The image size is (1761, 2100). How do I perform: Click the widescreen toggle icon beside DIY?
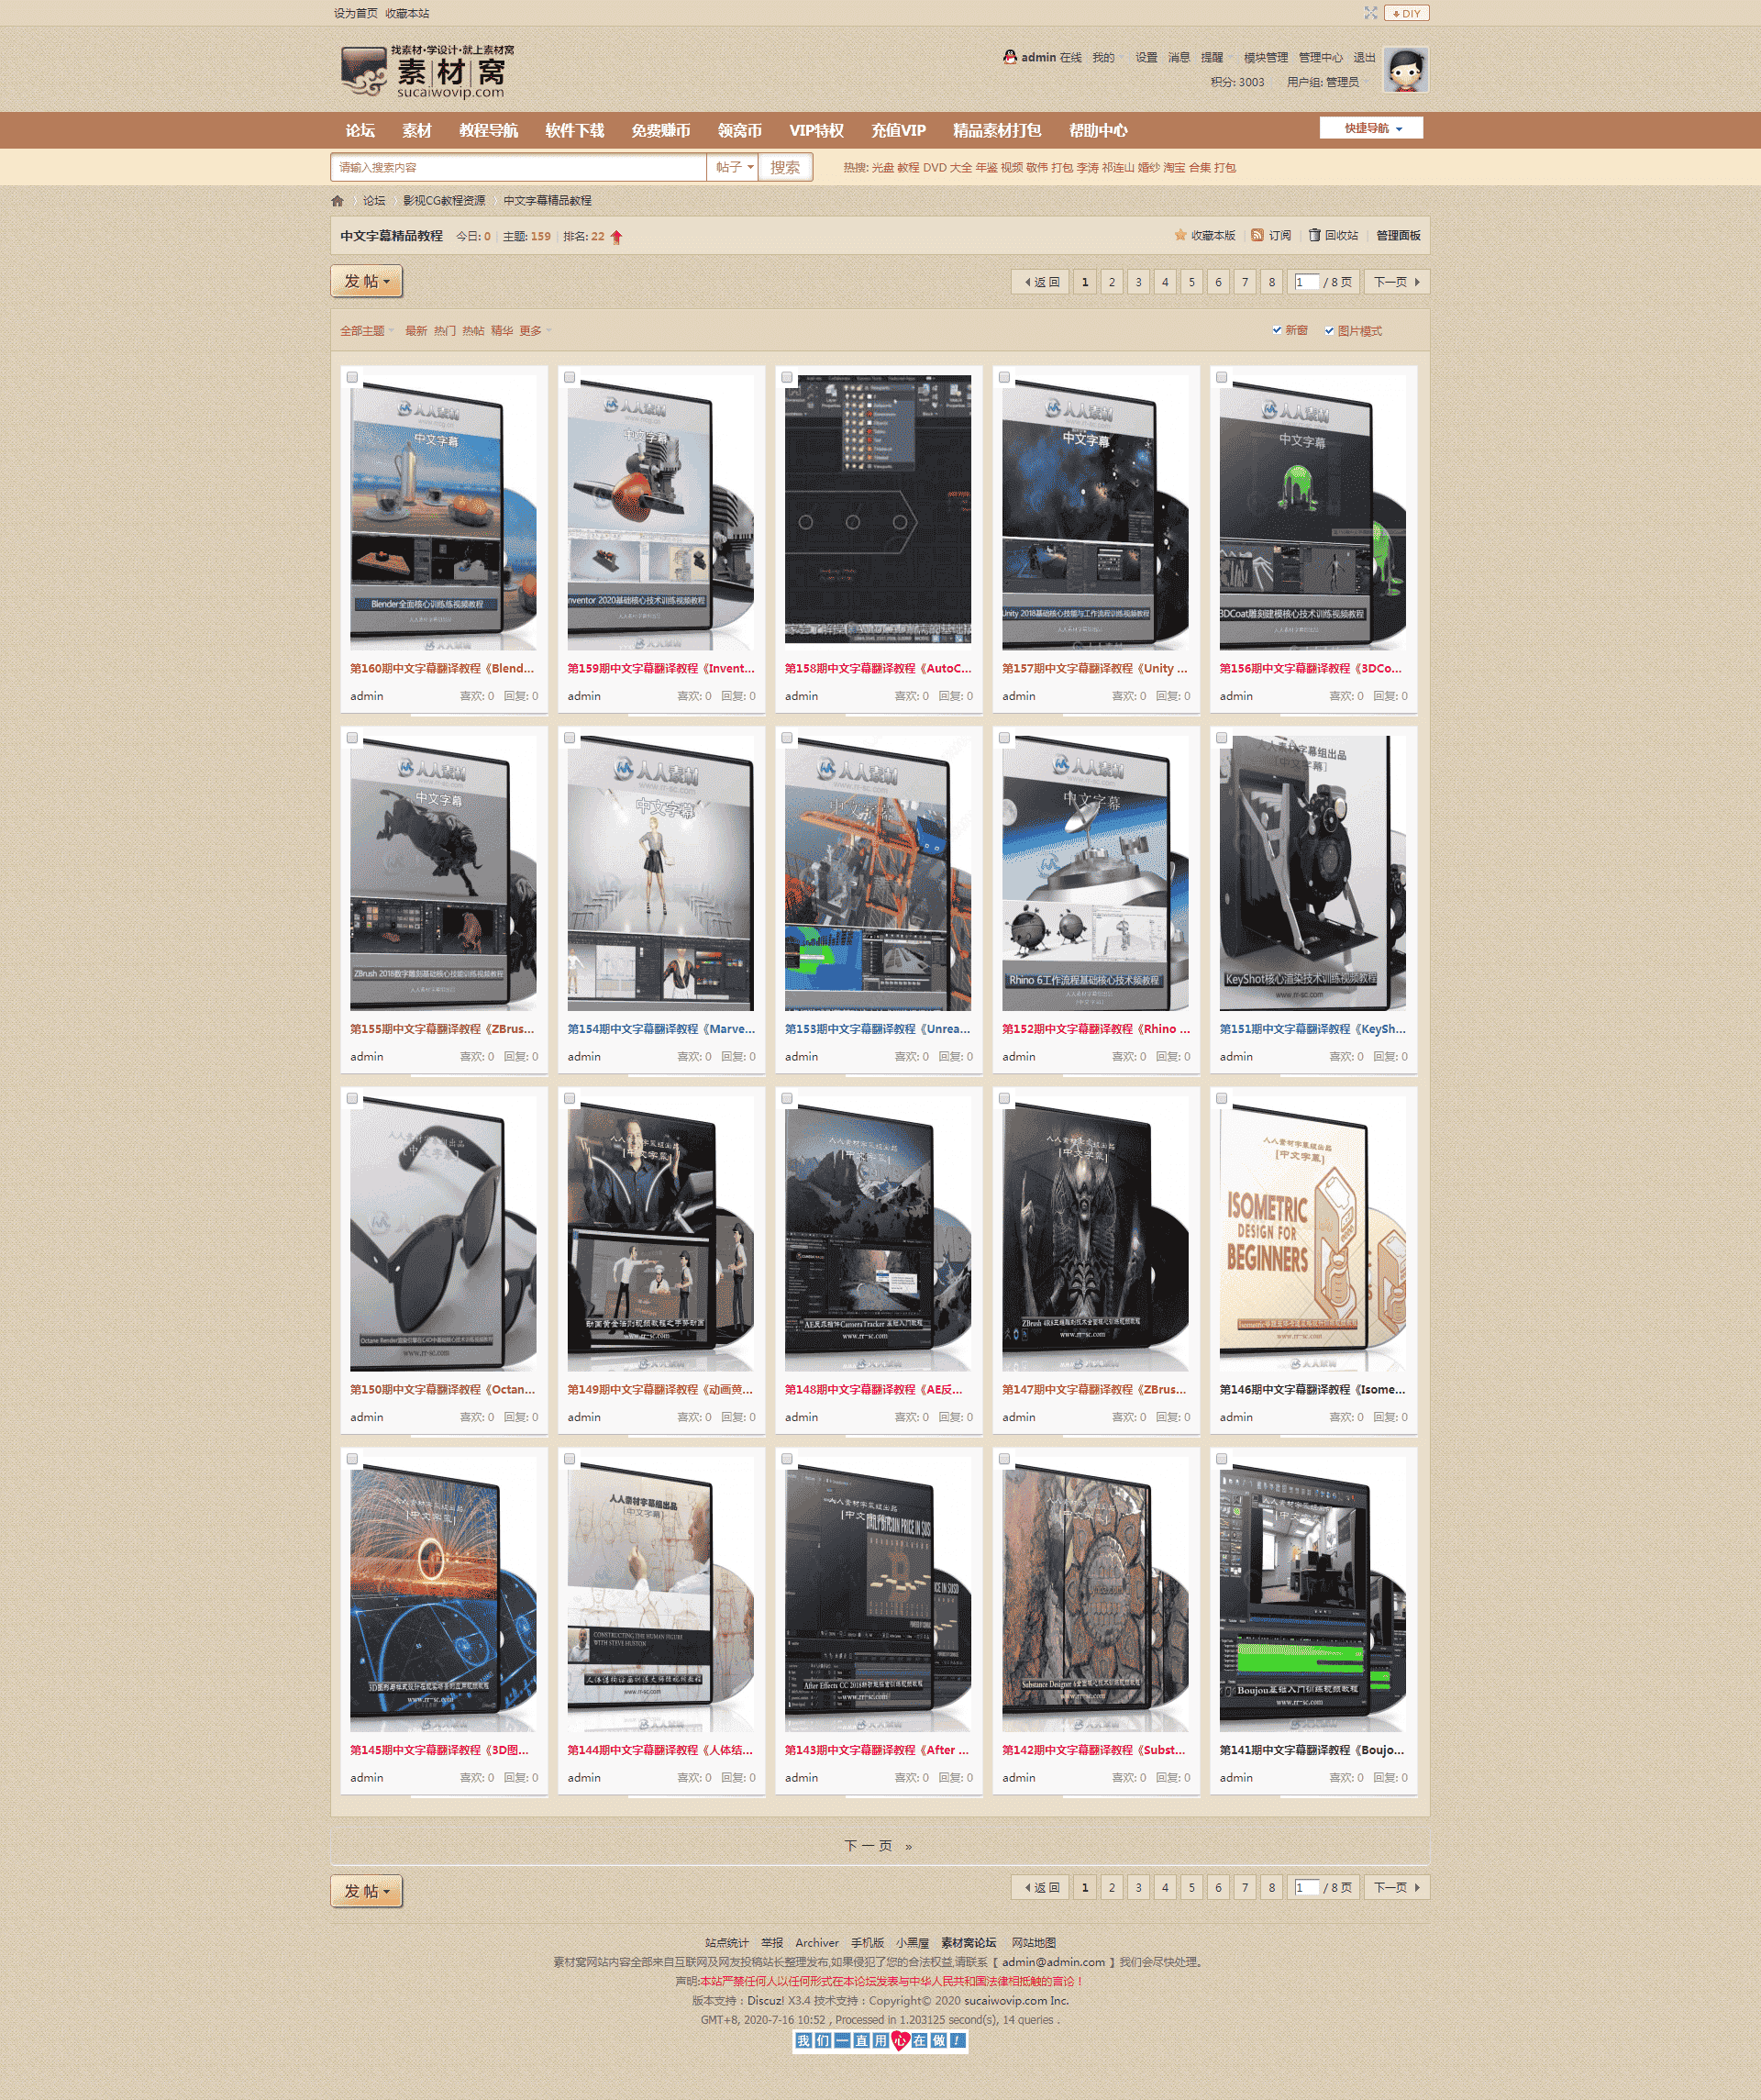1370,13
